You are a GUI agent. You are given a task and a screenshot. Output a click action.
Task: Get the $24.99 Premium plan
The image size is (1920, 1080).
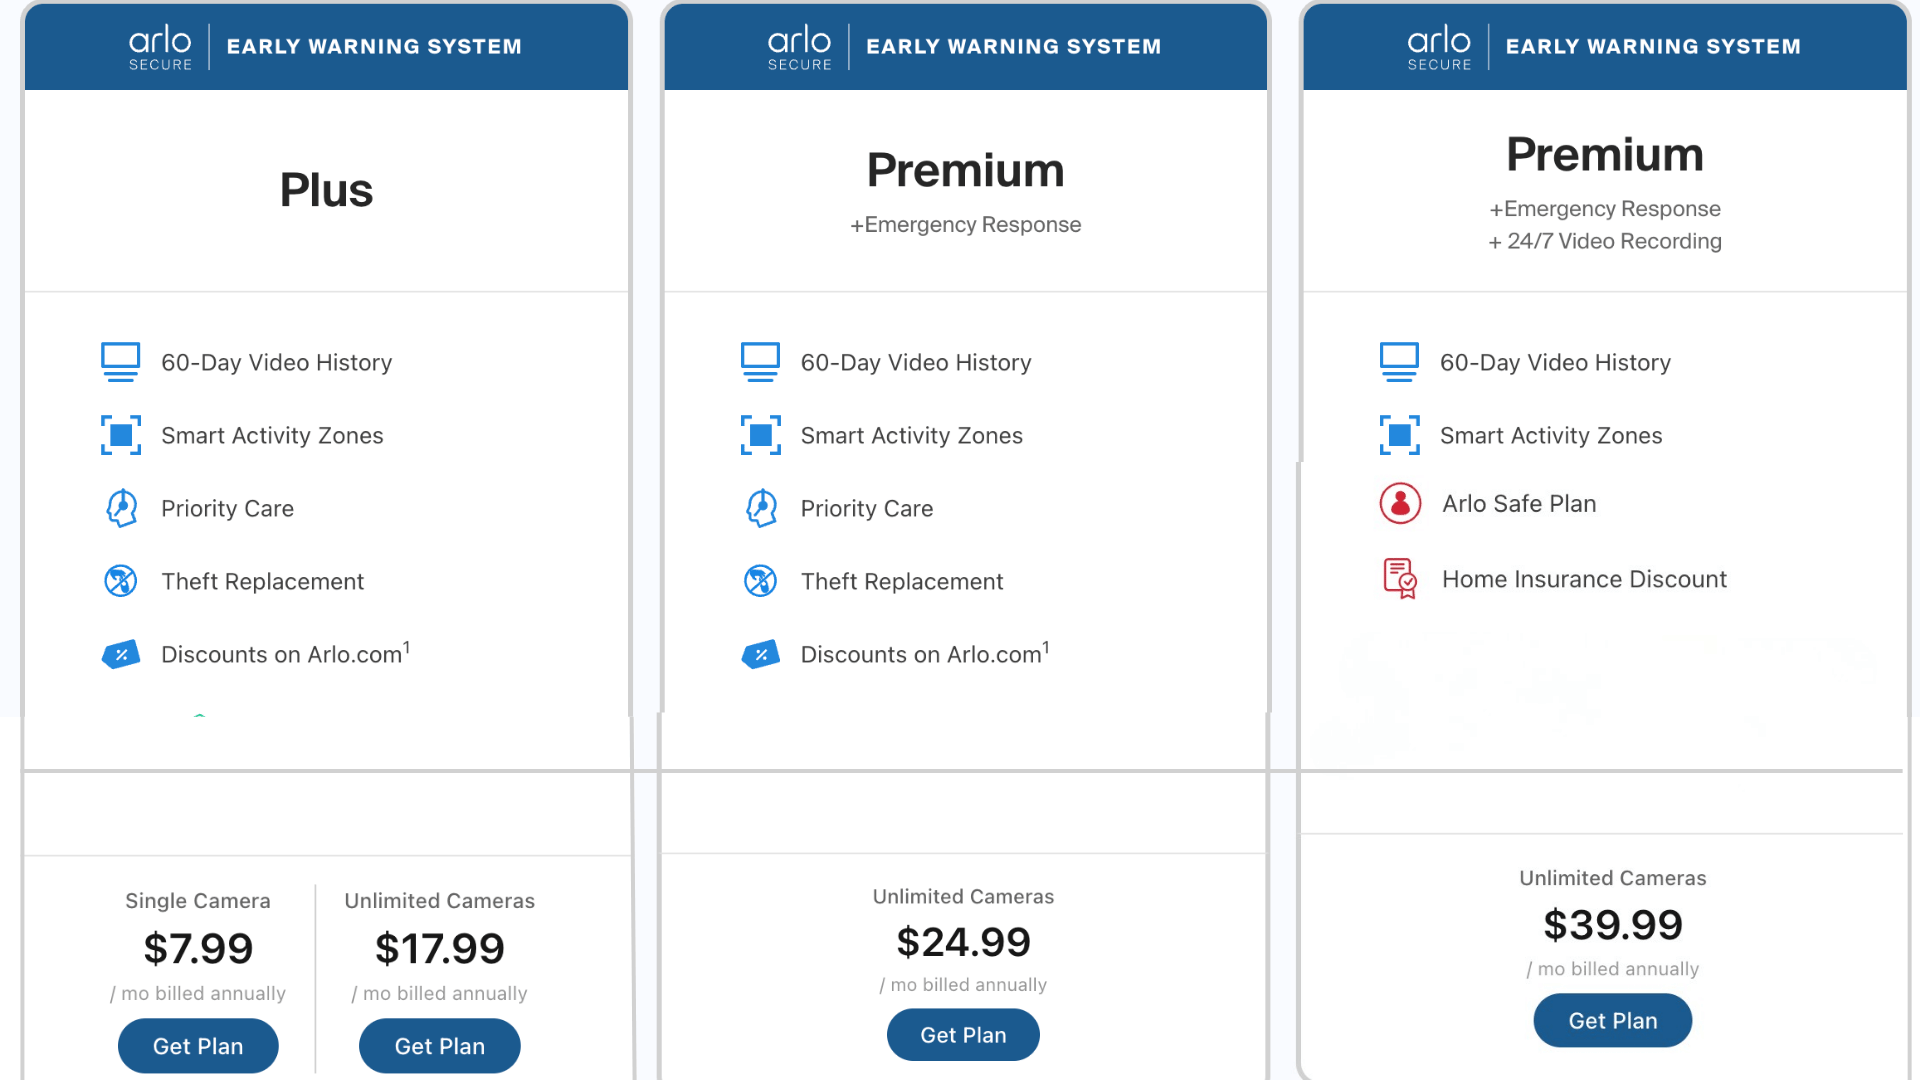coord(963,1035)
